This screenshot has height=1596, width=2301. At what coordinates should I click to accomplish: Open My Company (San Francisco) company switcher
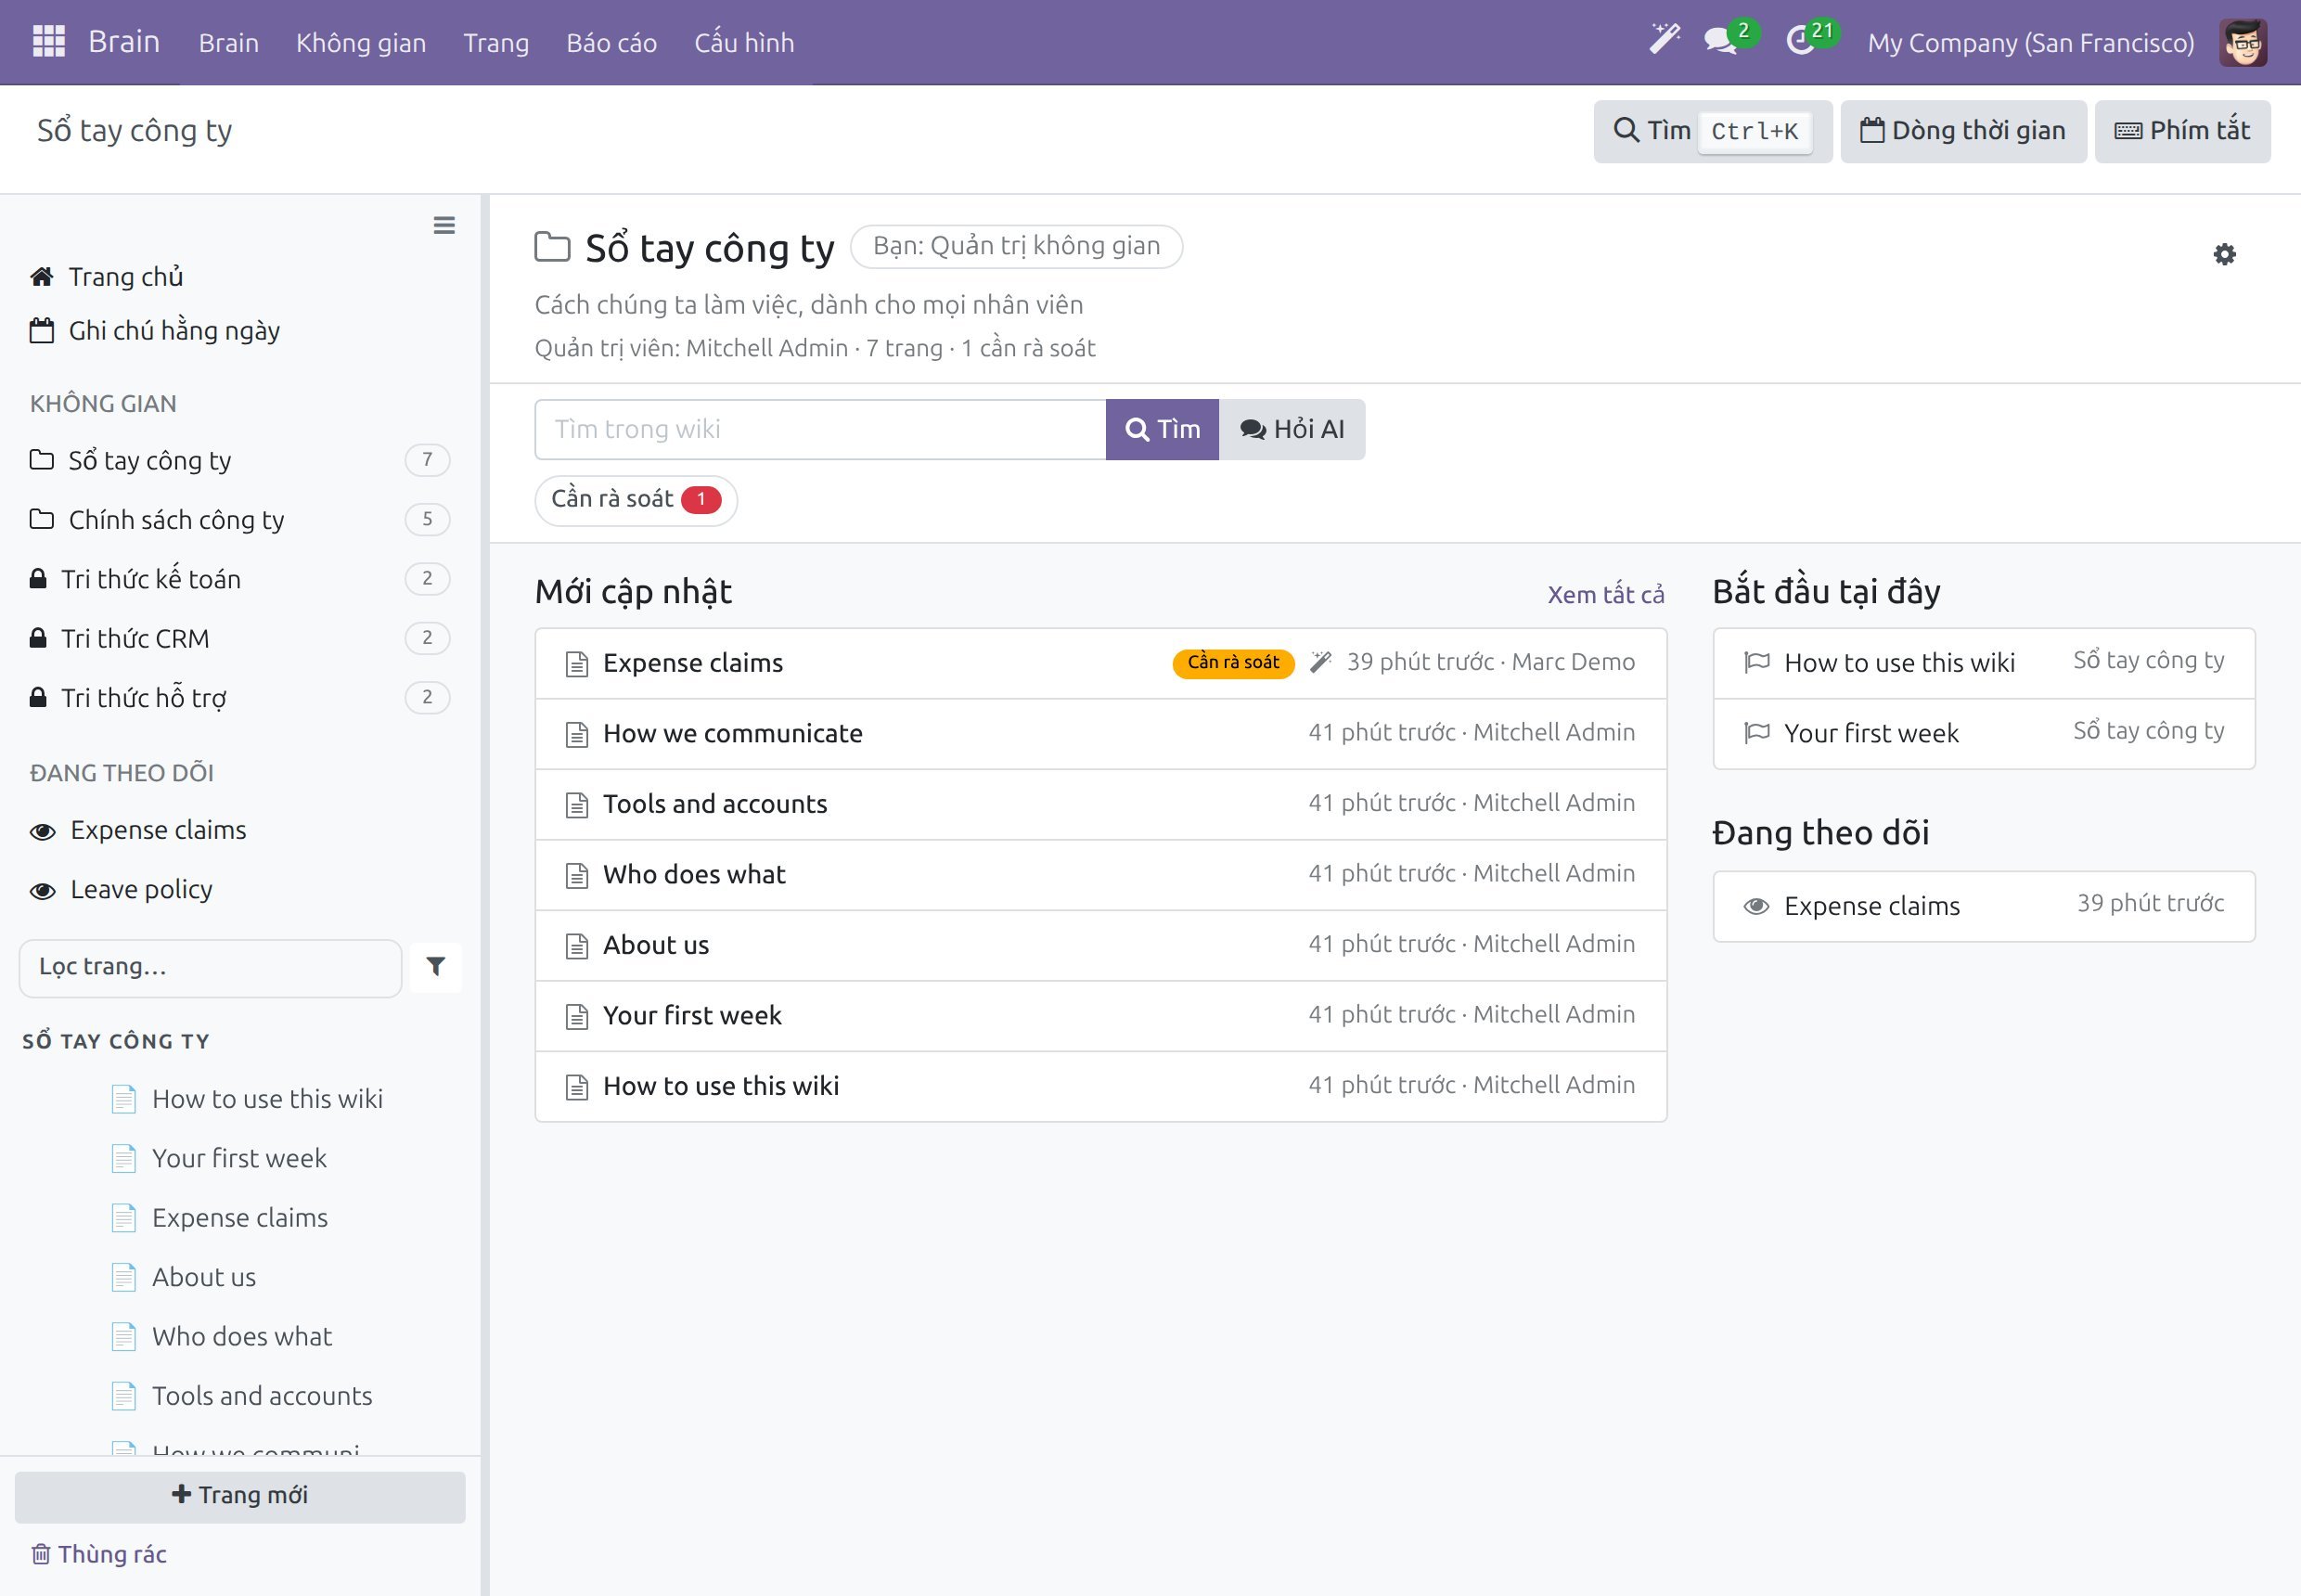tap(2030, 43)
